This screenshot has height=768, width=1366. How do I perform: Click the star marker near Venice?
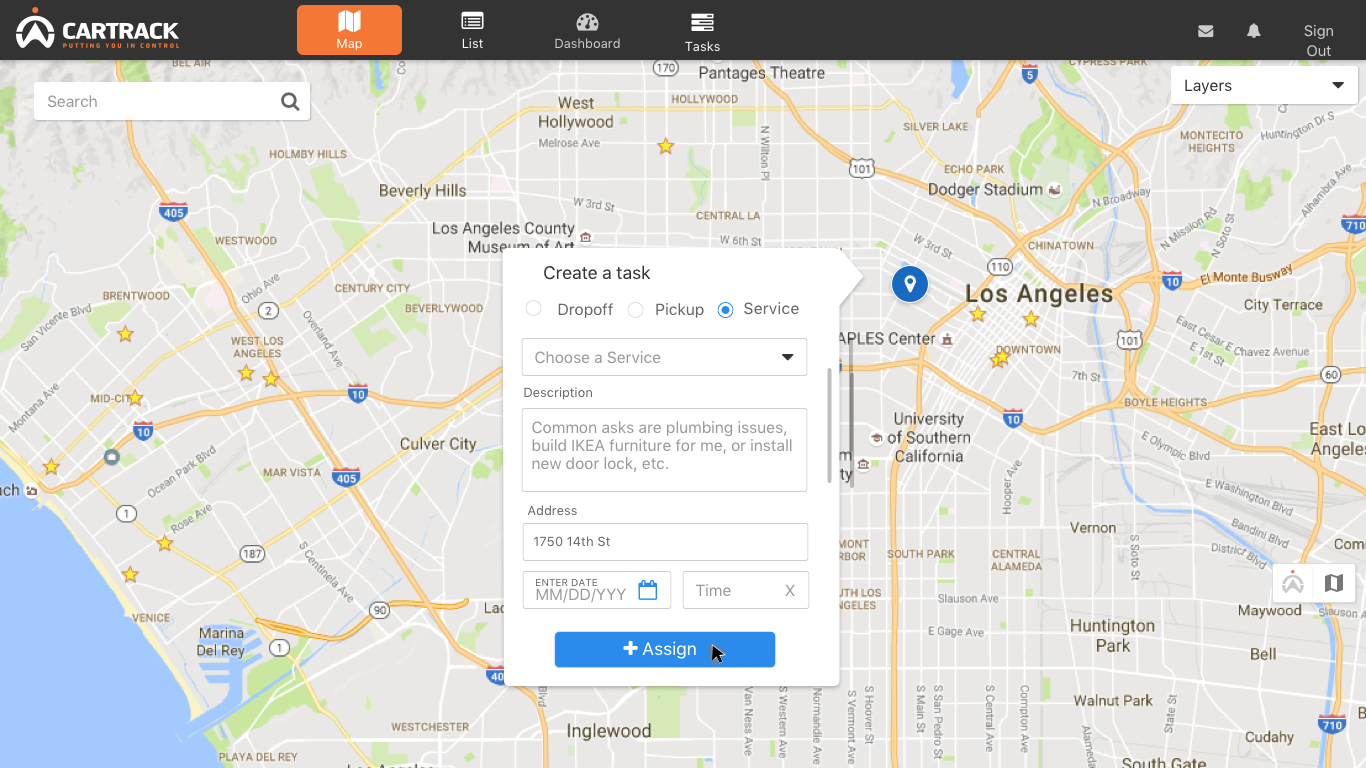130,575
